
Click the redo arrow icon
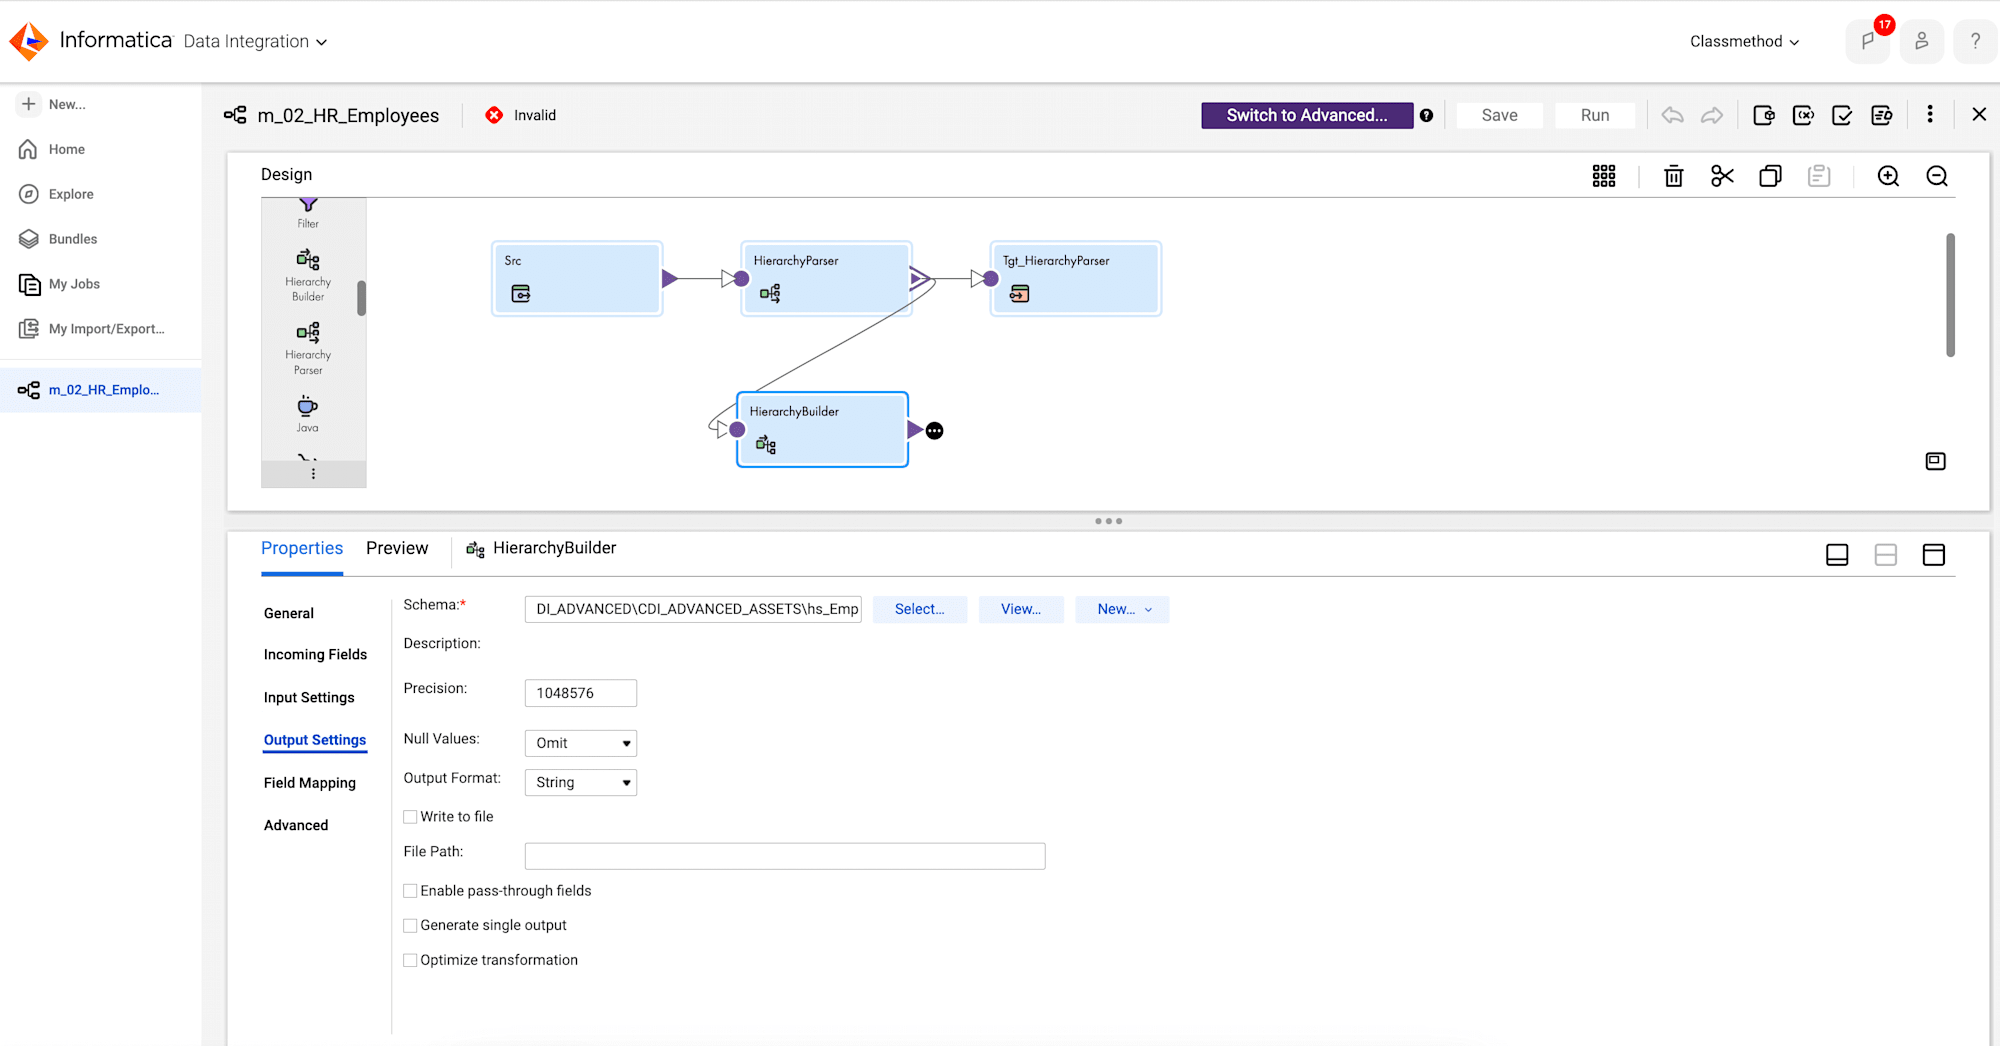coord(1712,115)
